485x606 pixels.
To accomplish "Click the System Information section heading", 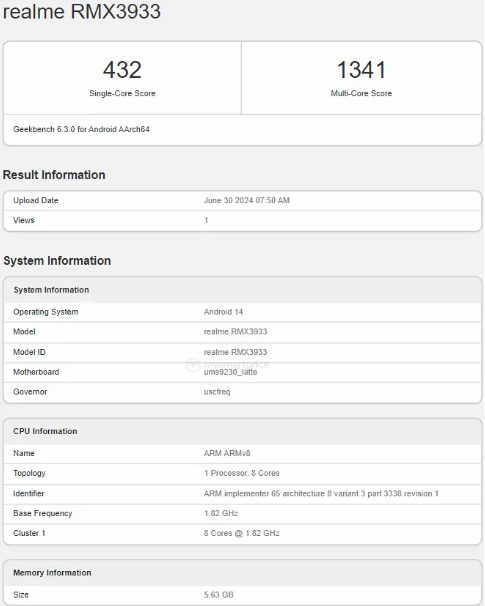I will tap(57, 260).
